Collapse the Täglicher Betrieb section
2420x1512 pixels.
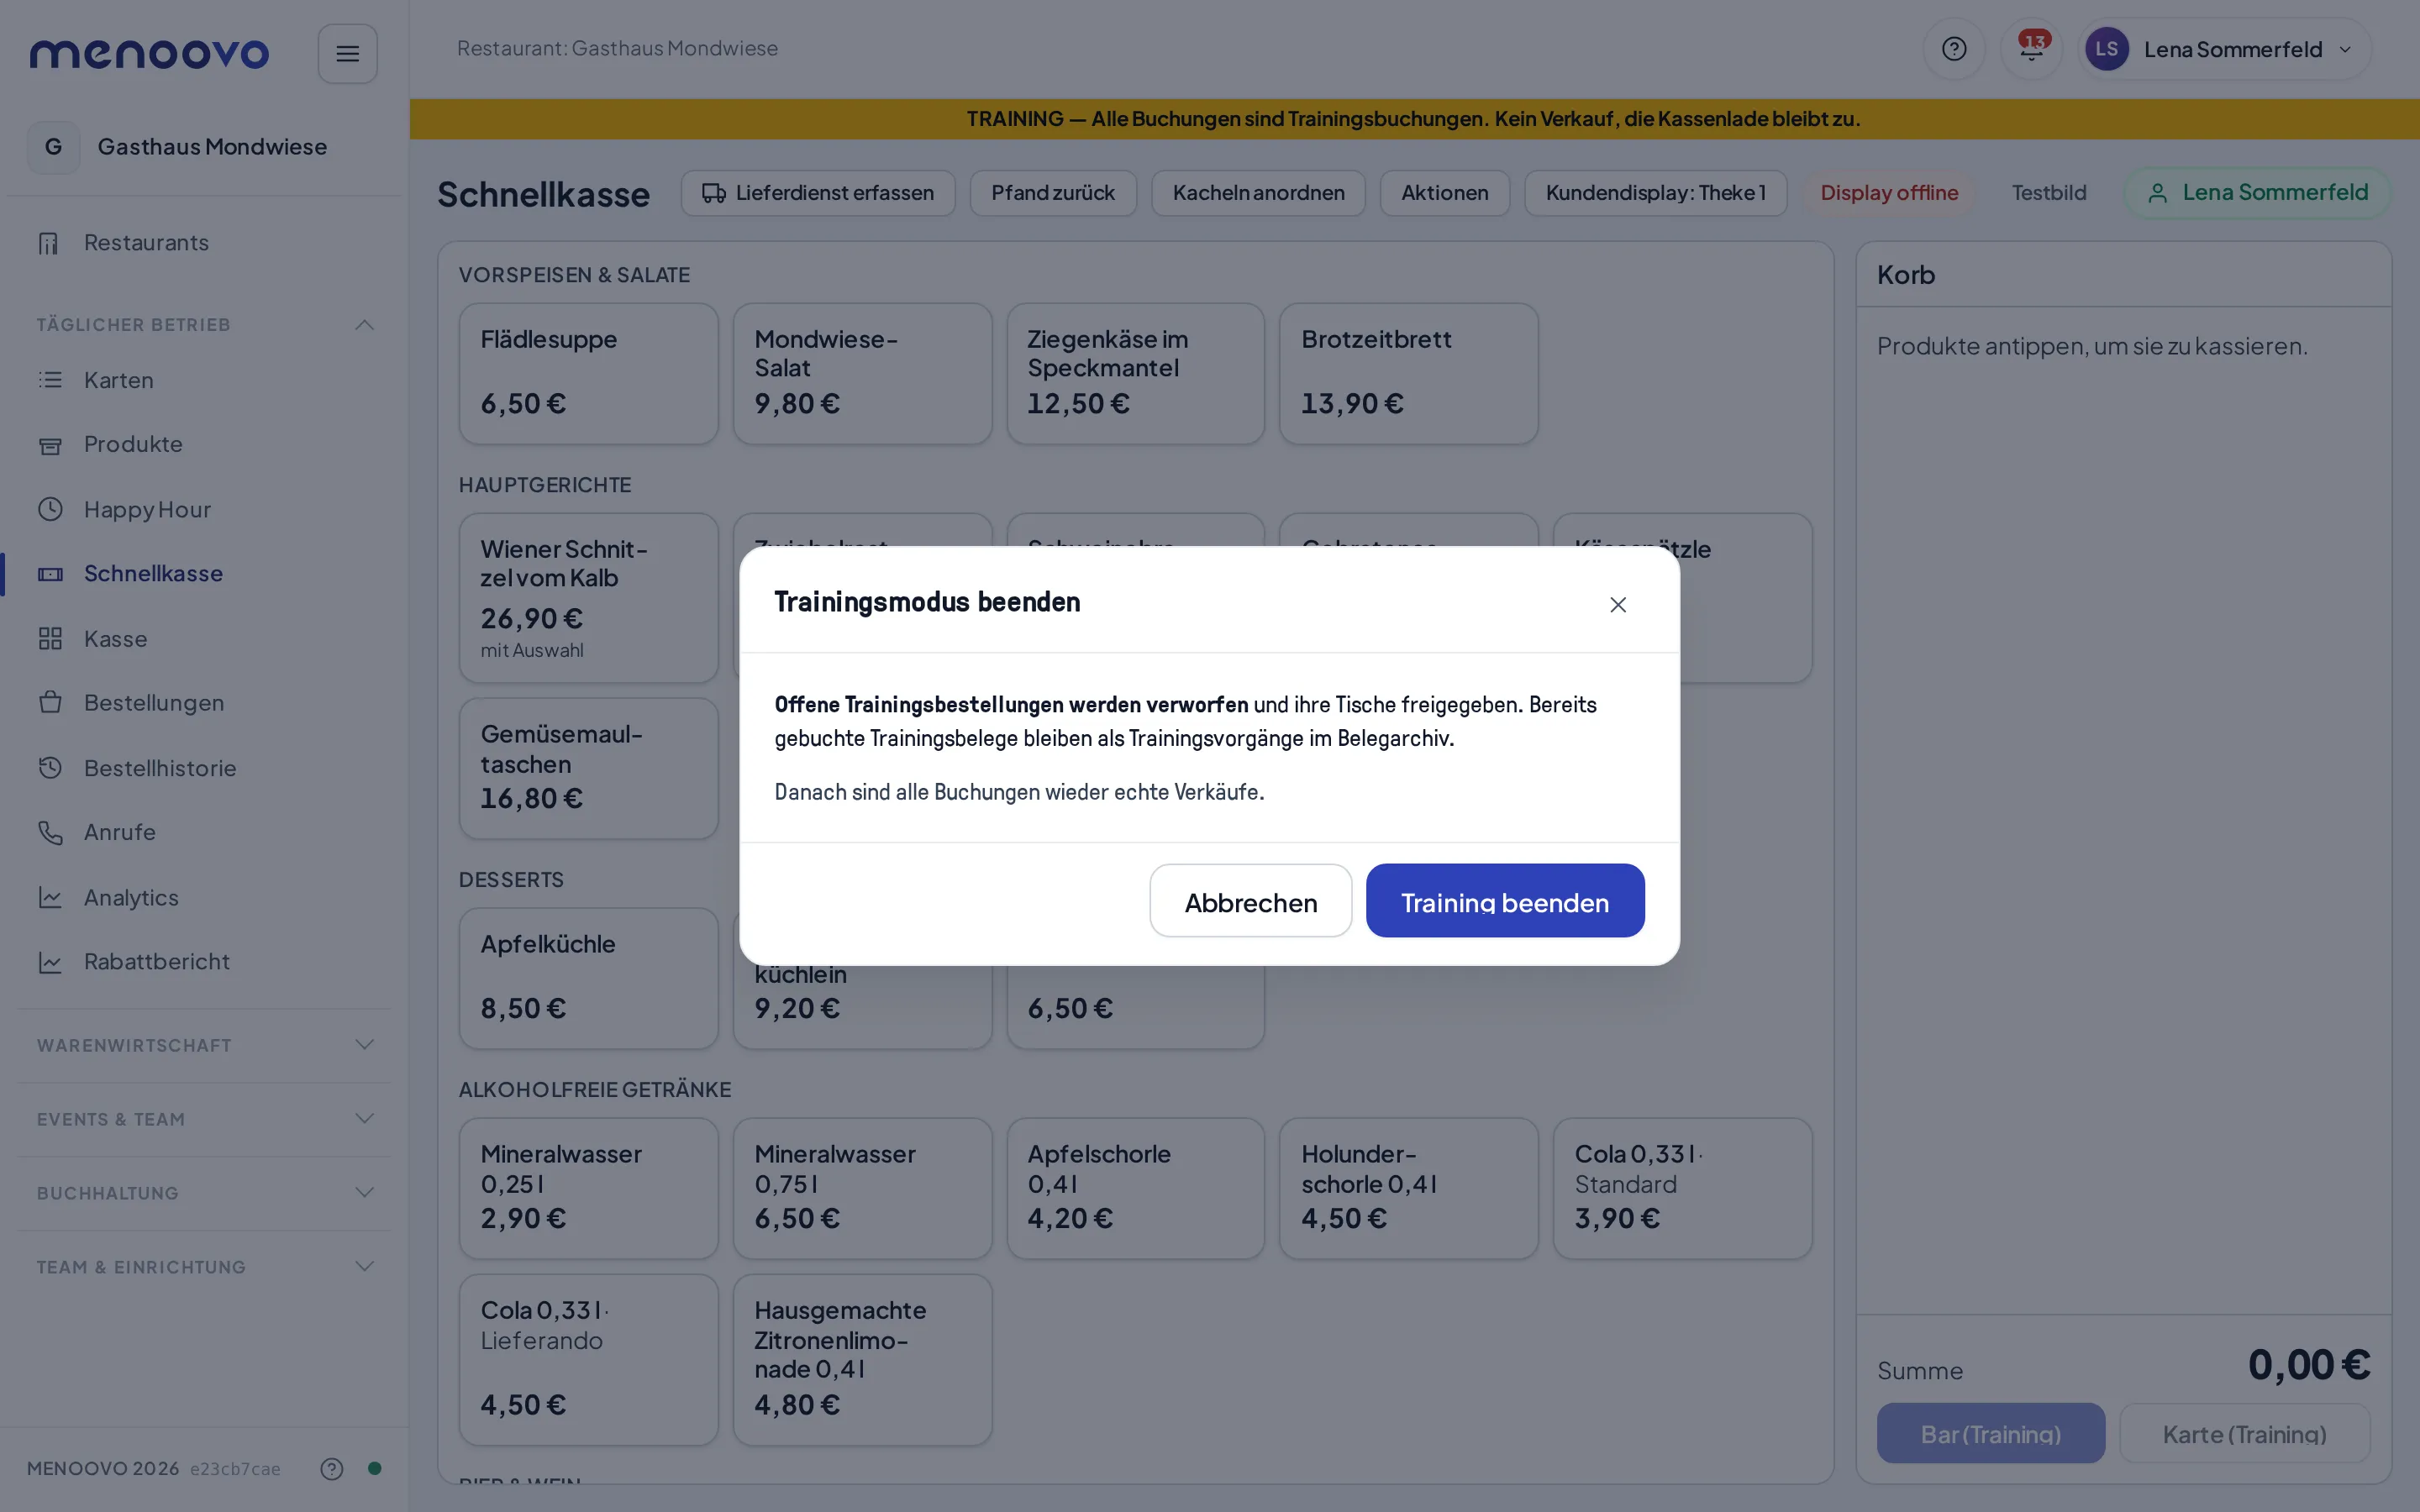click(204, 325)
